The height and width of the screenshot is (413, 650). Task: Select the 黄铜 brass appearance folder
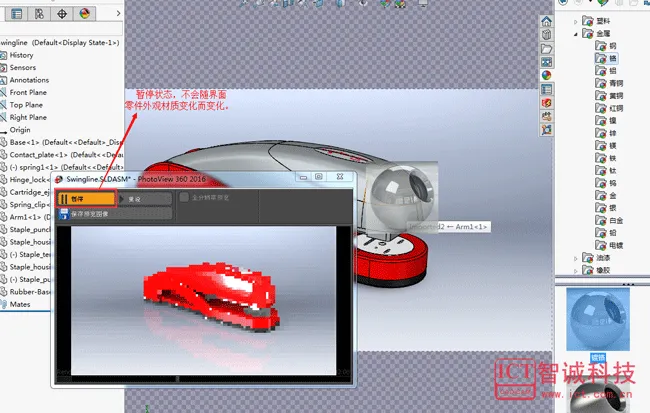tap(609, 96)
